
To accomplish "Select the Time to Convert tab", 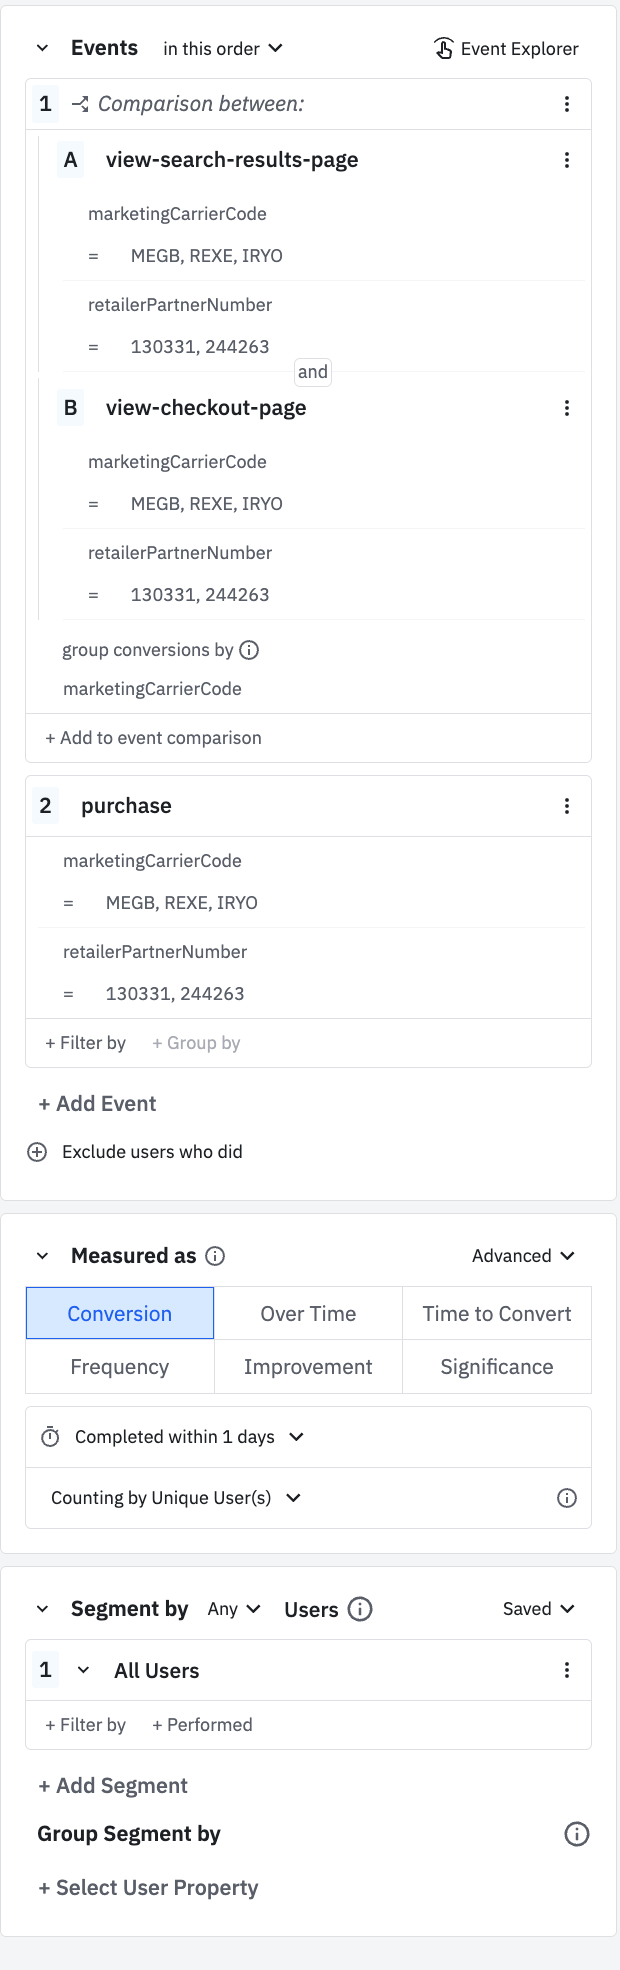I will (497, 1314).
